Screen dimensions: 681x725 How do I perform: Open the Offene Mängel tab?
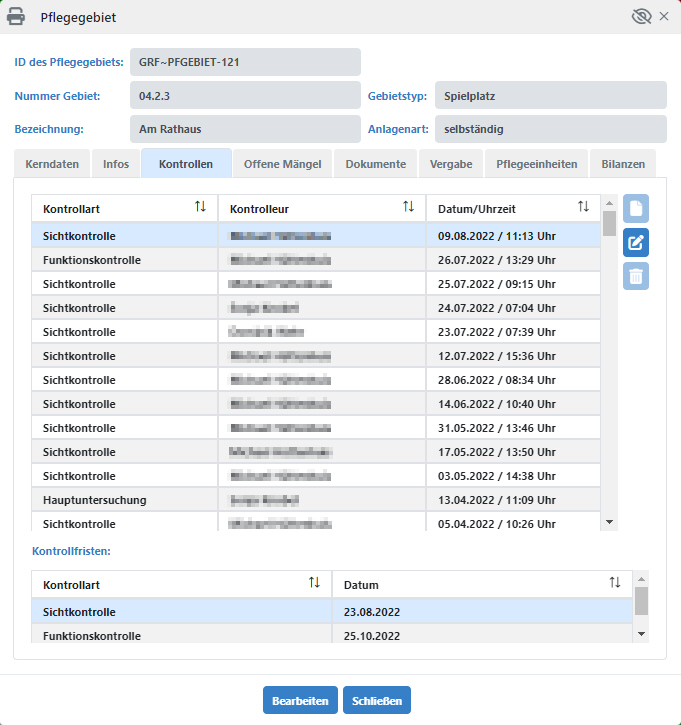282,164
